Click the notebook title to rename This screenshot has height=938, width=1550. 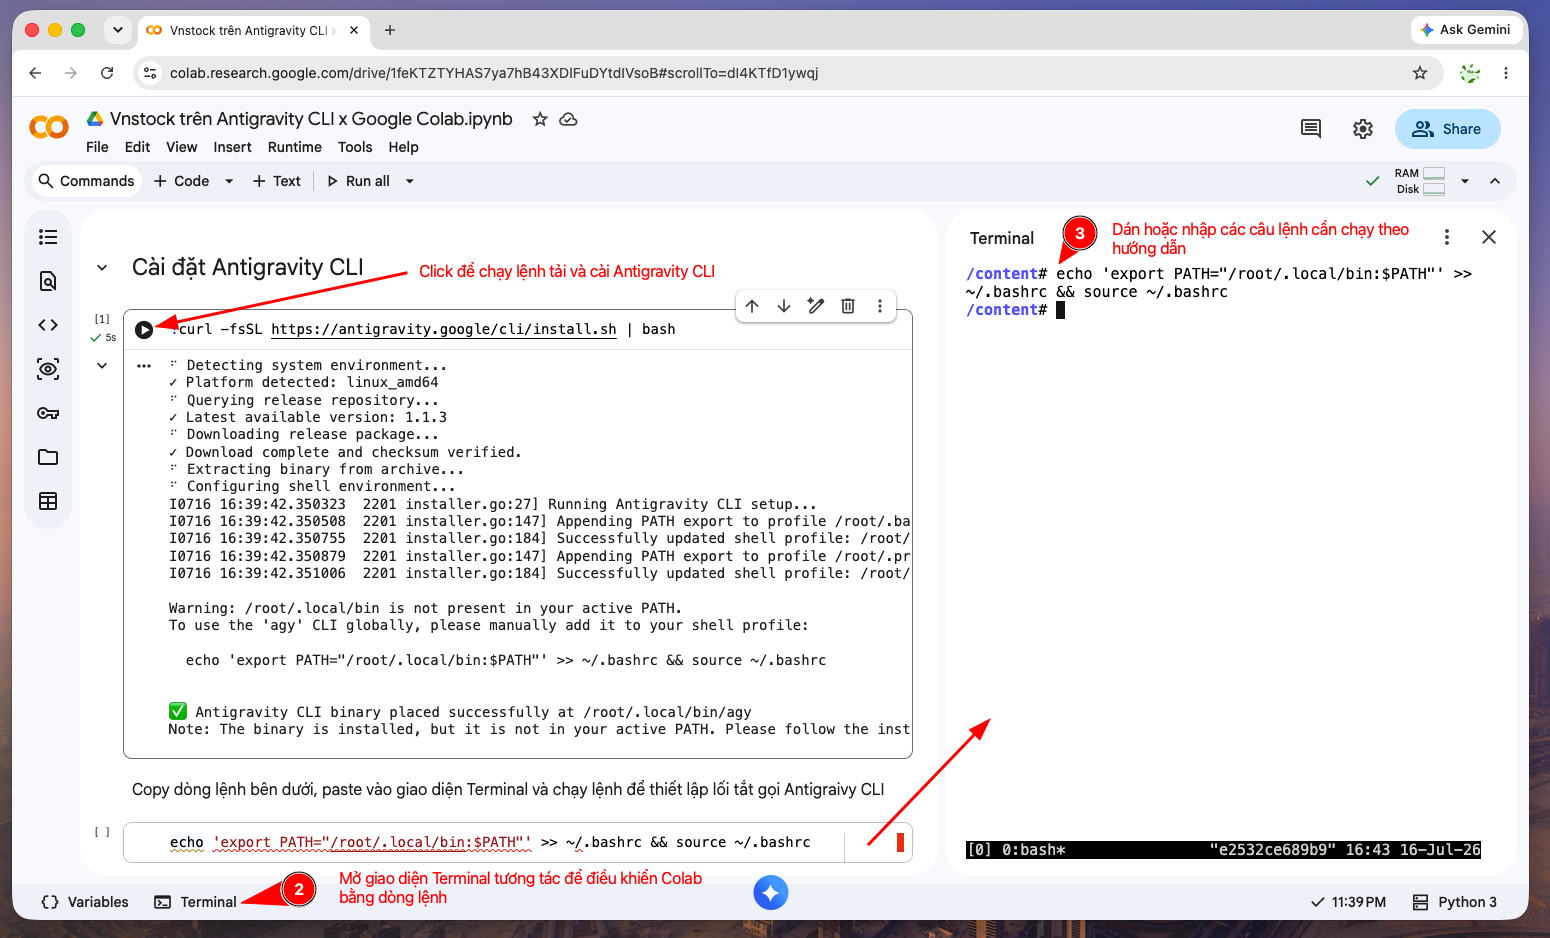pyautogui.click(x=311, y=119)
